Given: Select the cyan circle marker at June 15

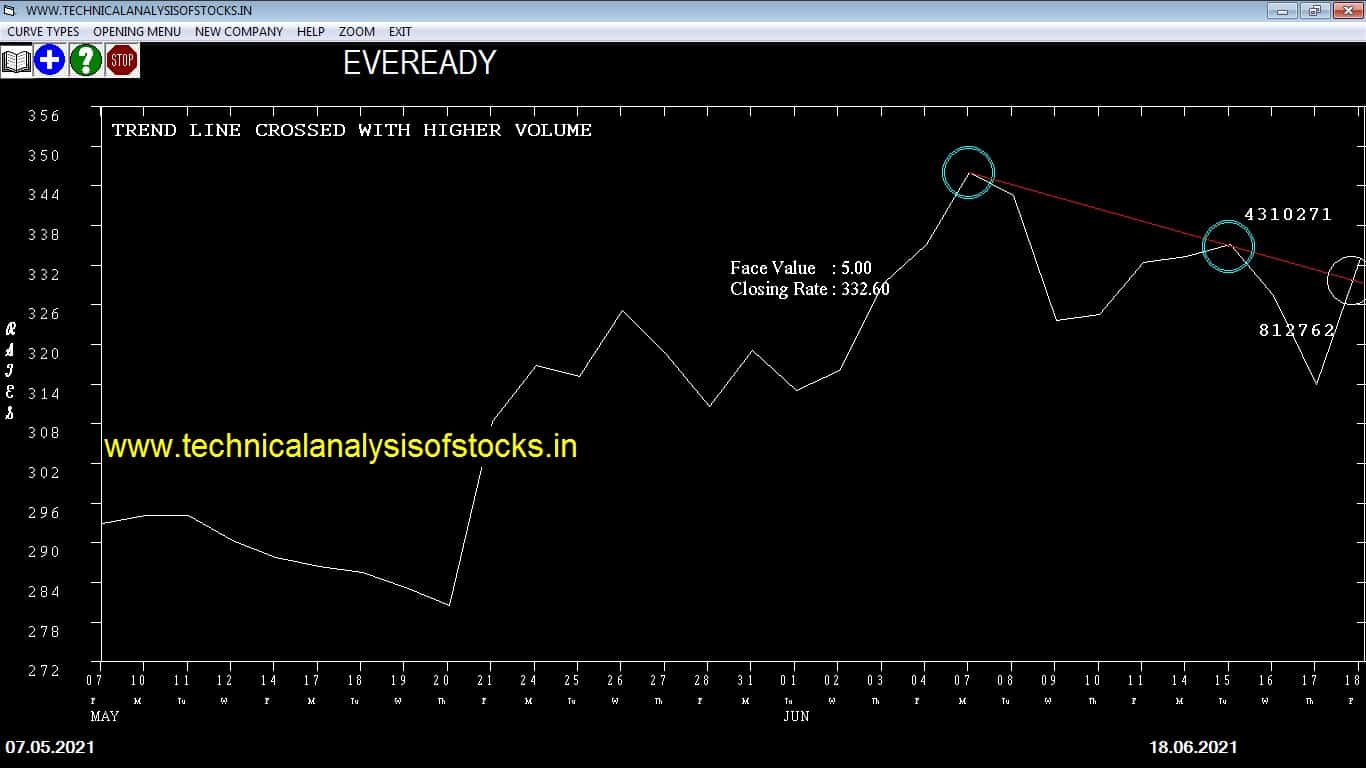Looking at the screenshot, I should [x=1228, y=246].
